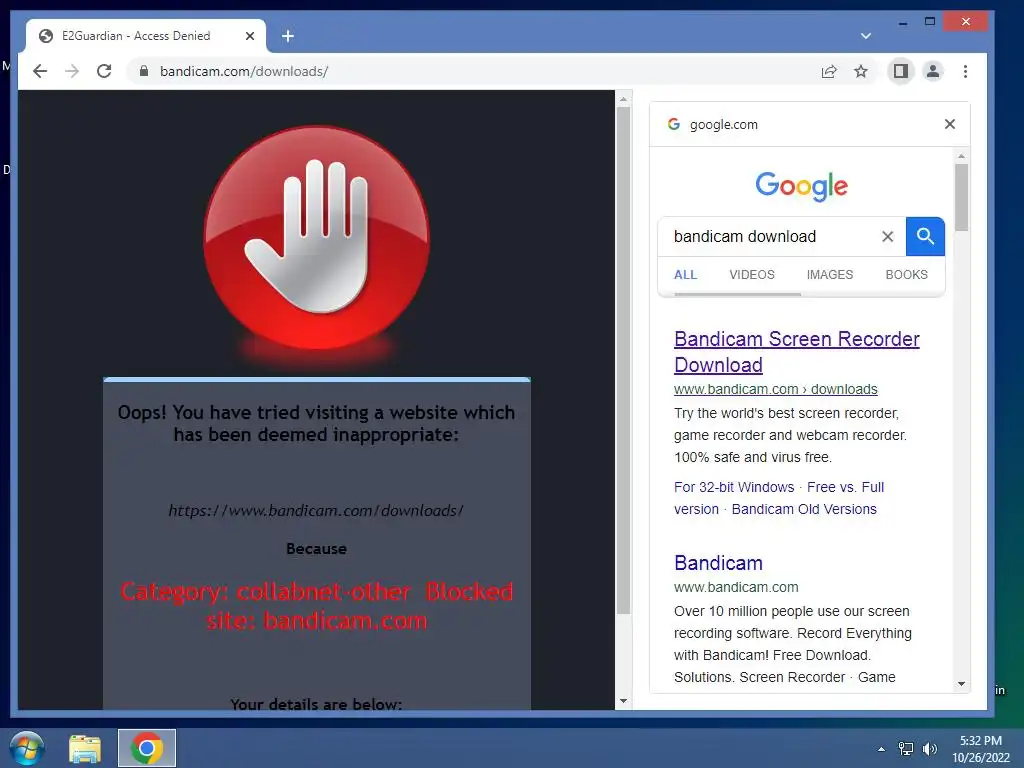Click www.bandicam.com › downloads URL link

coord(775,389)
